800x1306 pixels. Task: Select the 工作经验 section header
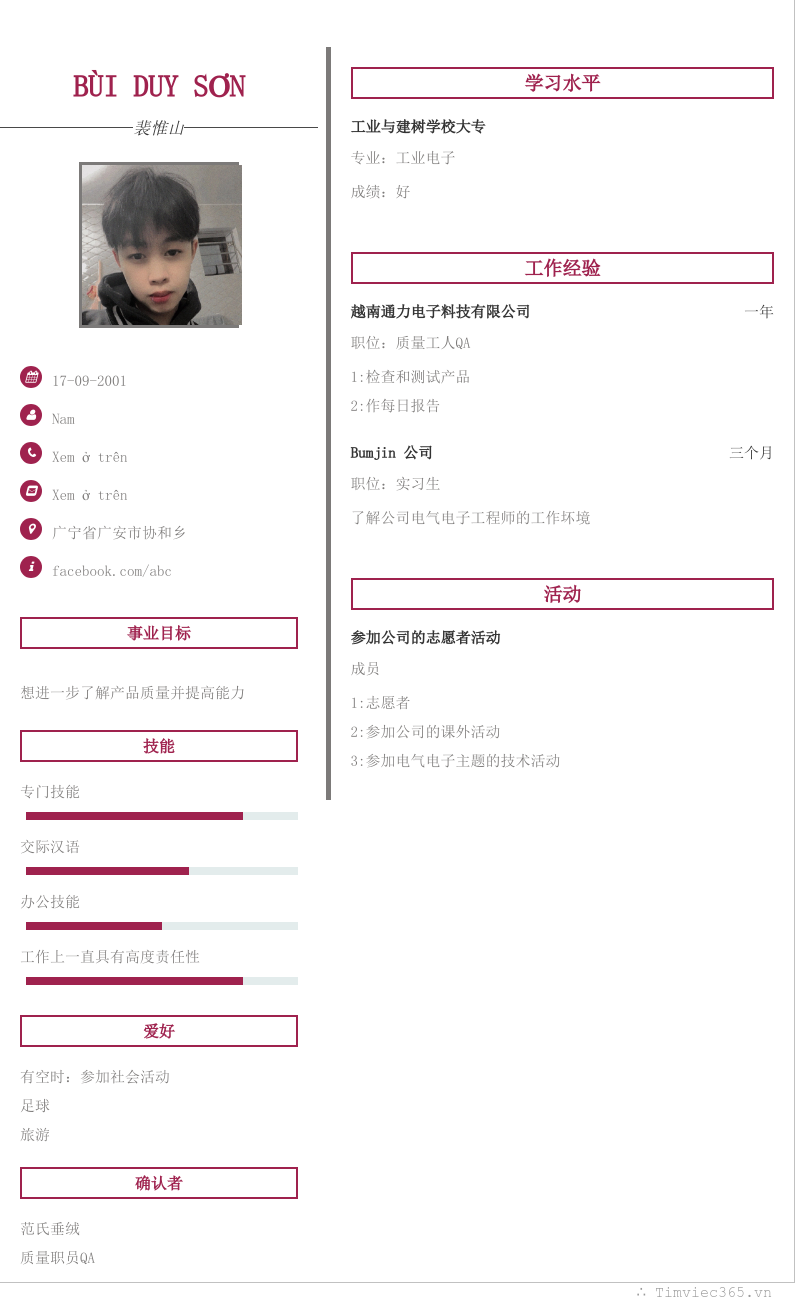tap(562, 268)
